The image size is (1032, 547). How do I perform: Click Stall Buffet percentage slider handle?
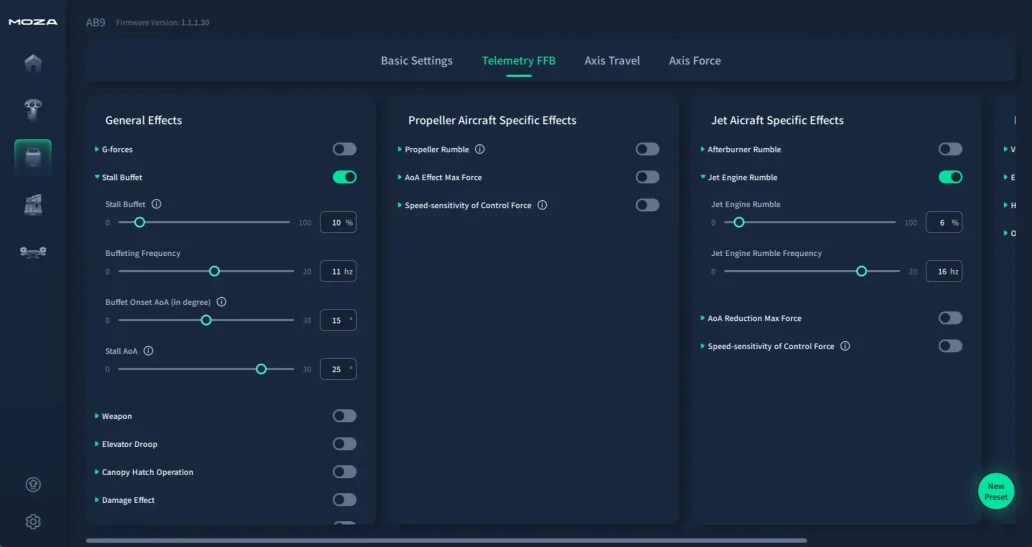140,222
